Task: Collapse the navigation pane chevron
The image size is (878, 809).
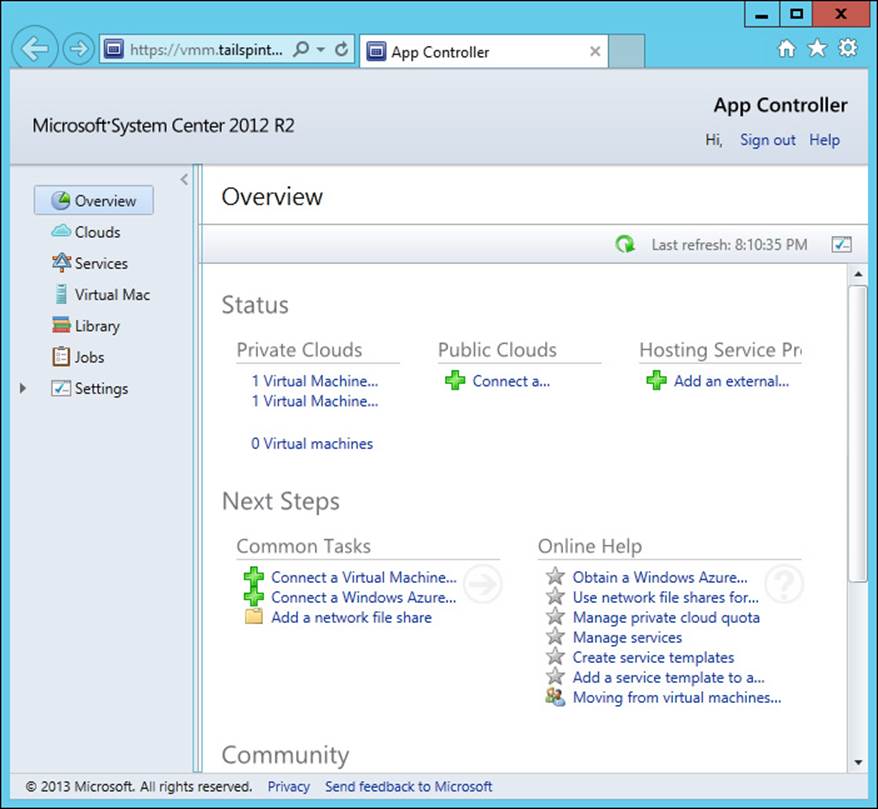Action: (x=184, y=180)
